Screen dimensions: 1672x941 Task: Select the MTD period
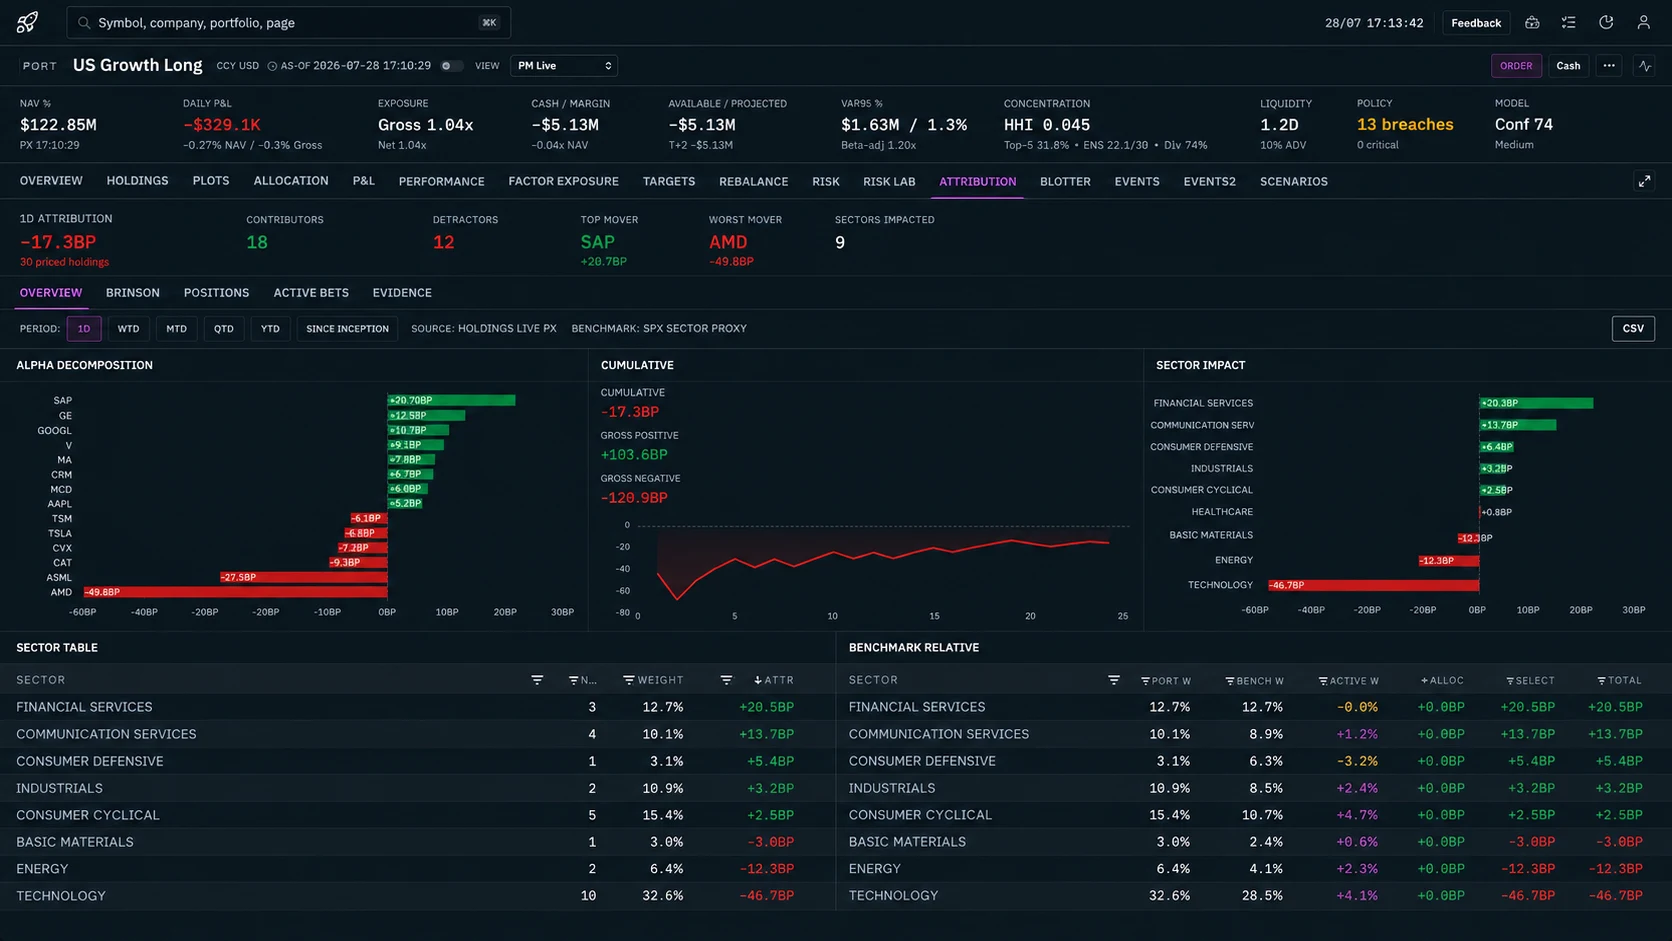177,329
